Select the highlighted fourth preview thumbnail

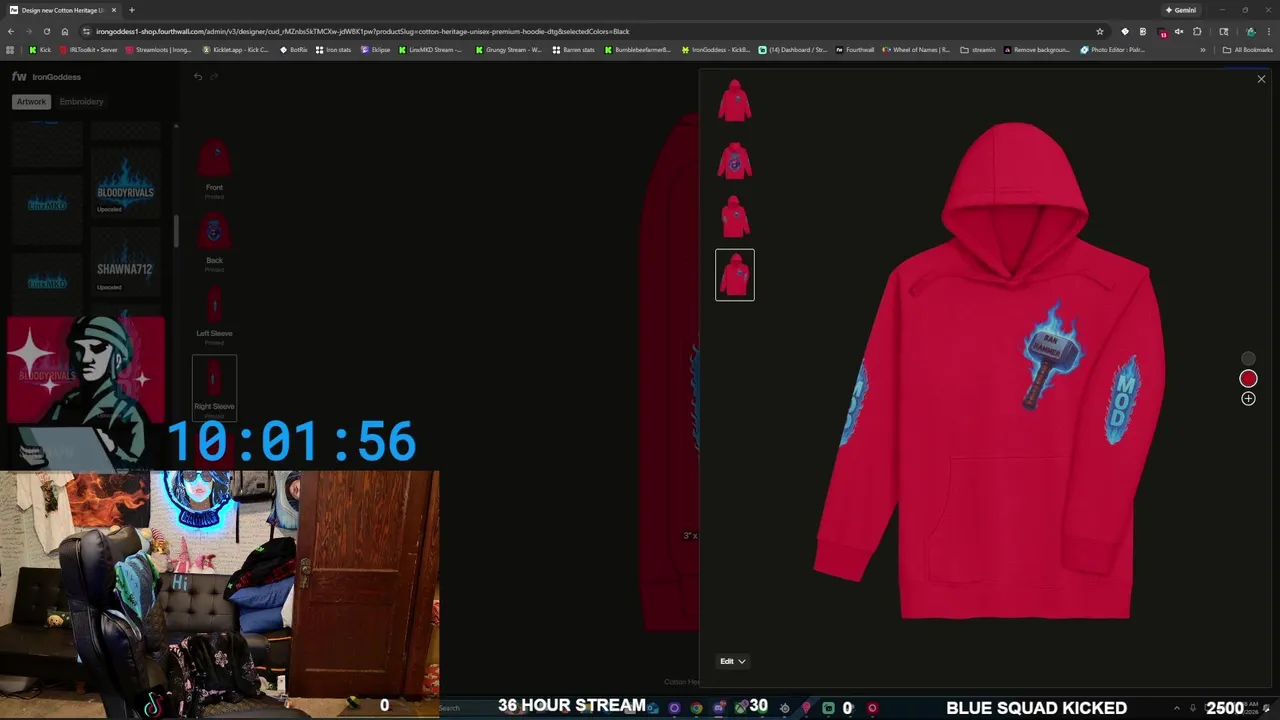(x=735, y=275)
